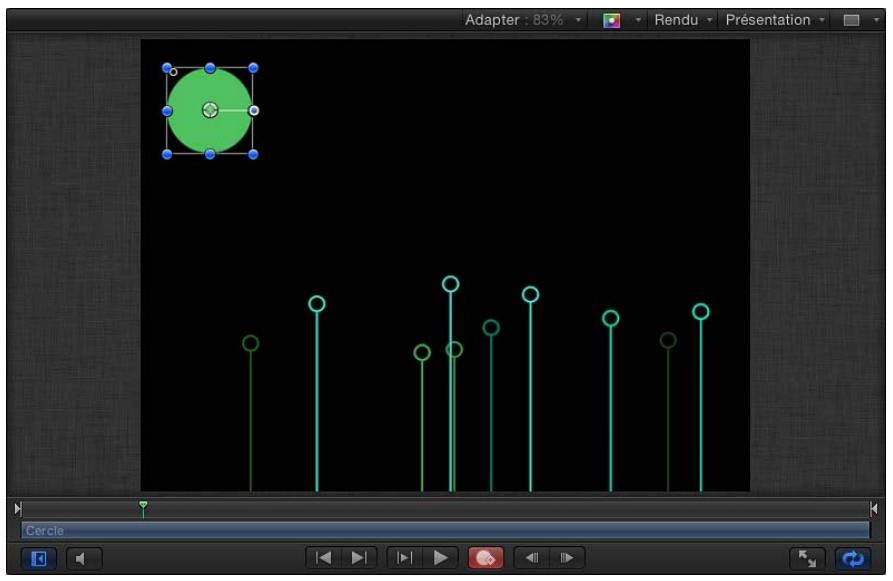Screen dimensions: 893x581
Task: Step to next frame
Action: (x=567, y=558)
